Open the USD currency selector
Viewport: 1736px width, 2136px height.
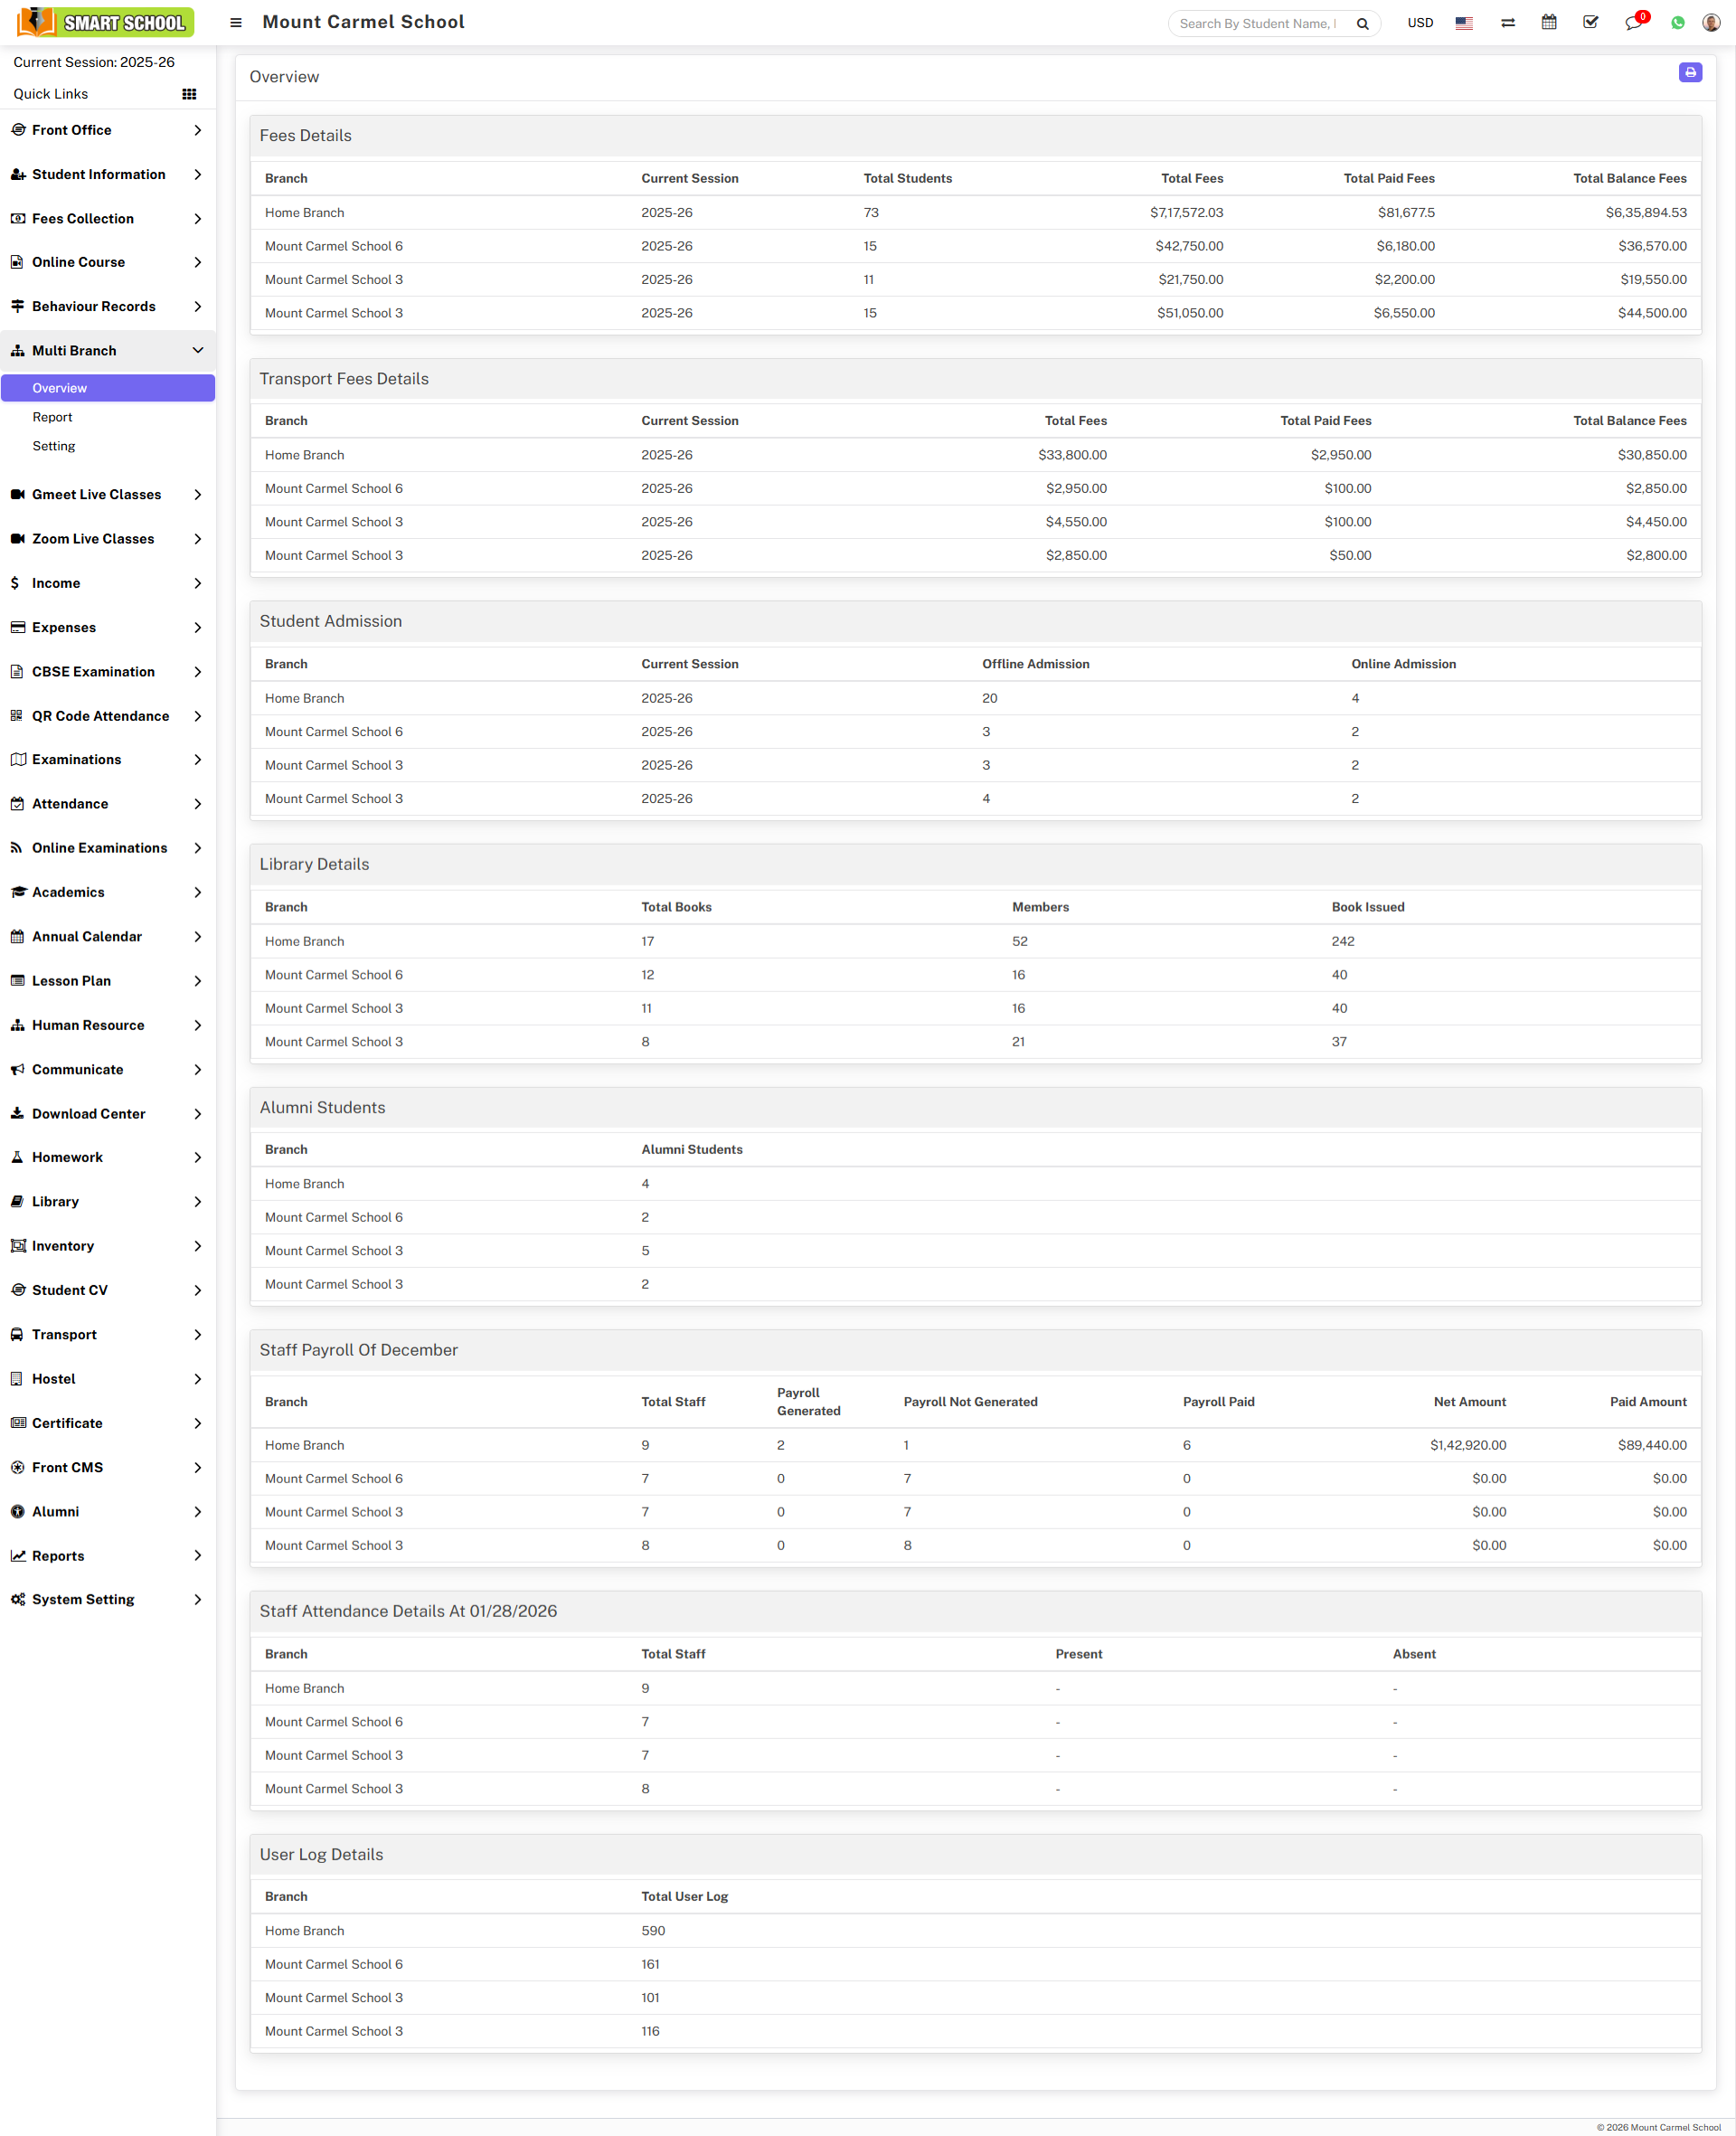[x=1419, y=23]
